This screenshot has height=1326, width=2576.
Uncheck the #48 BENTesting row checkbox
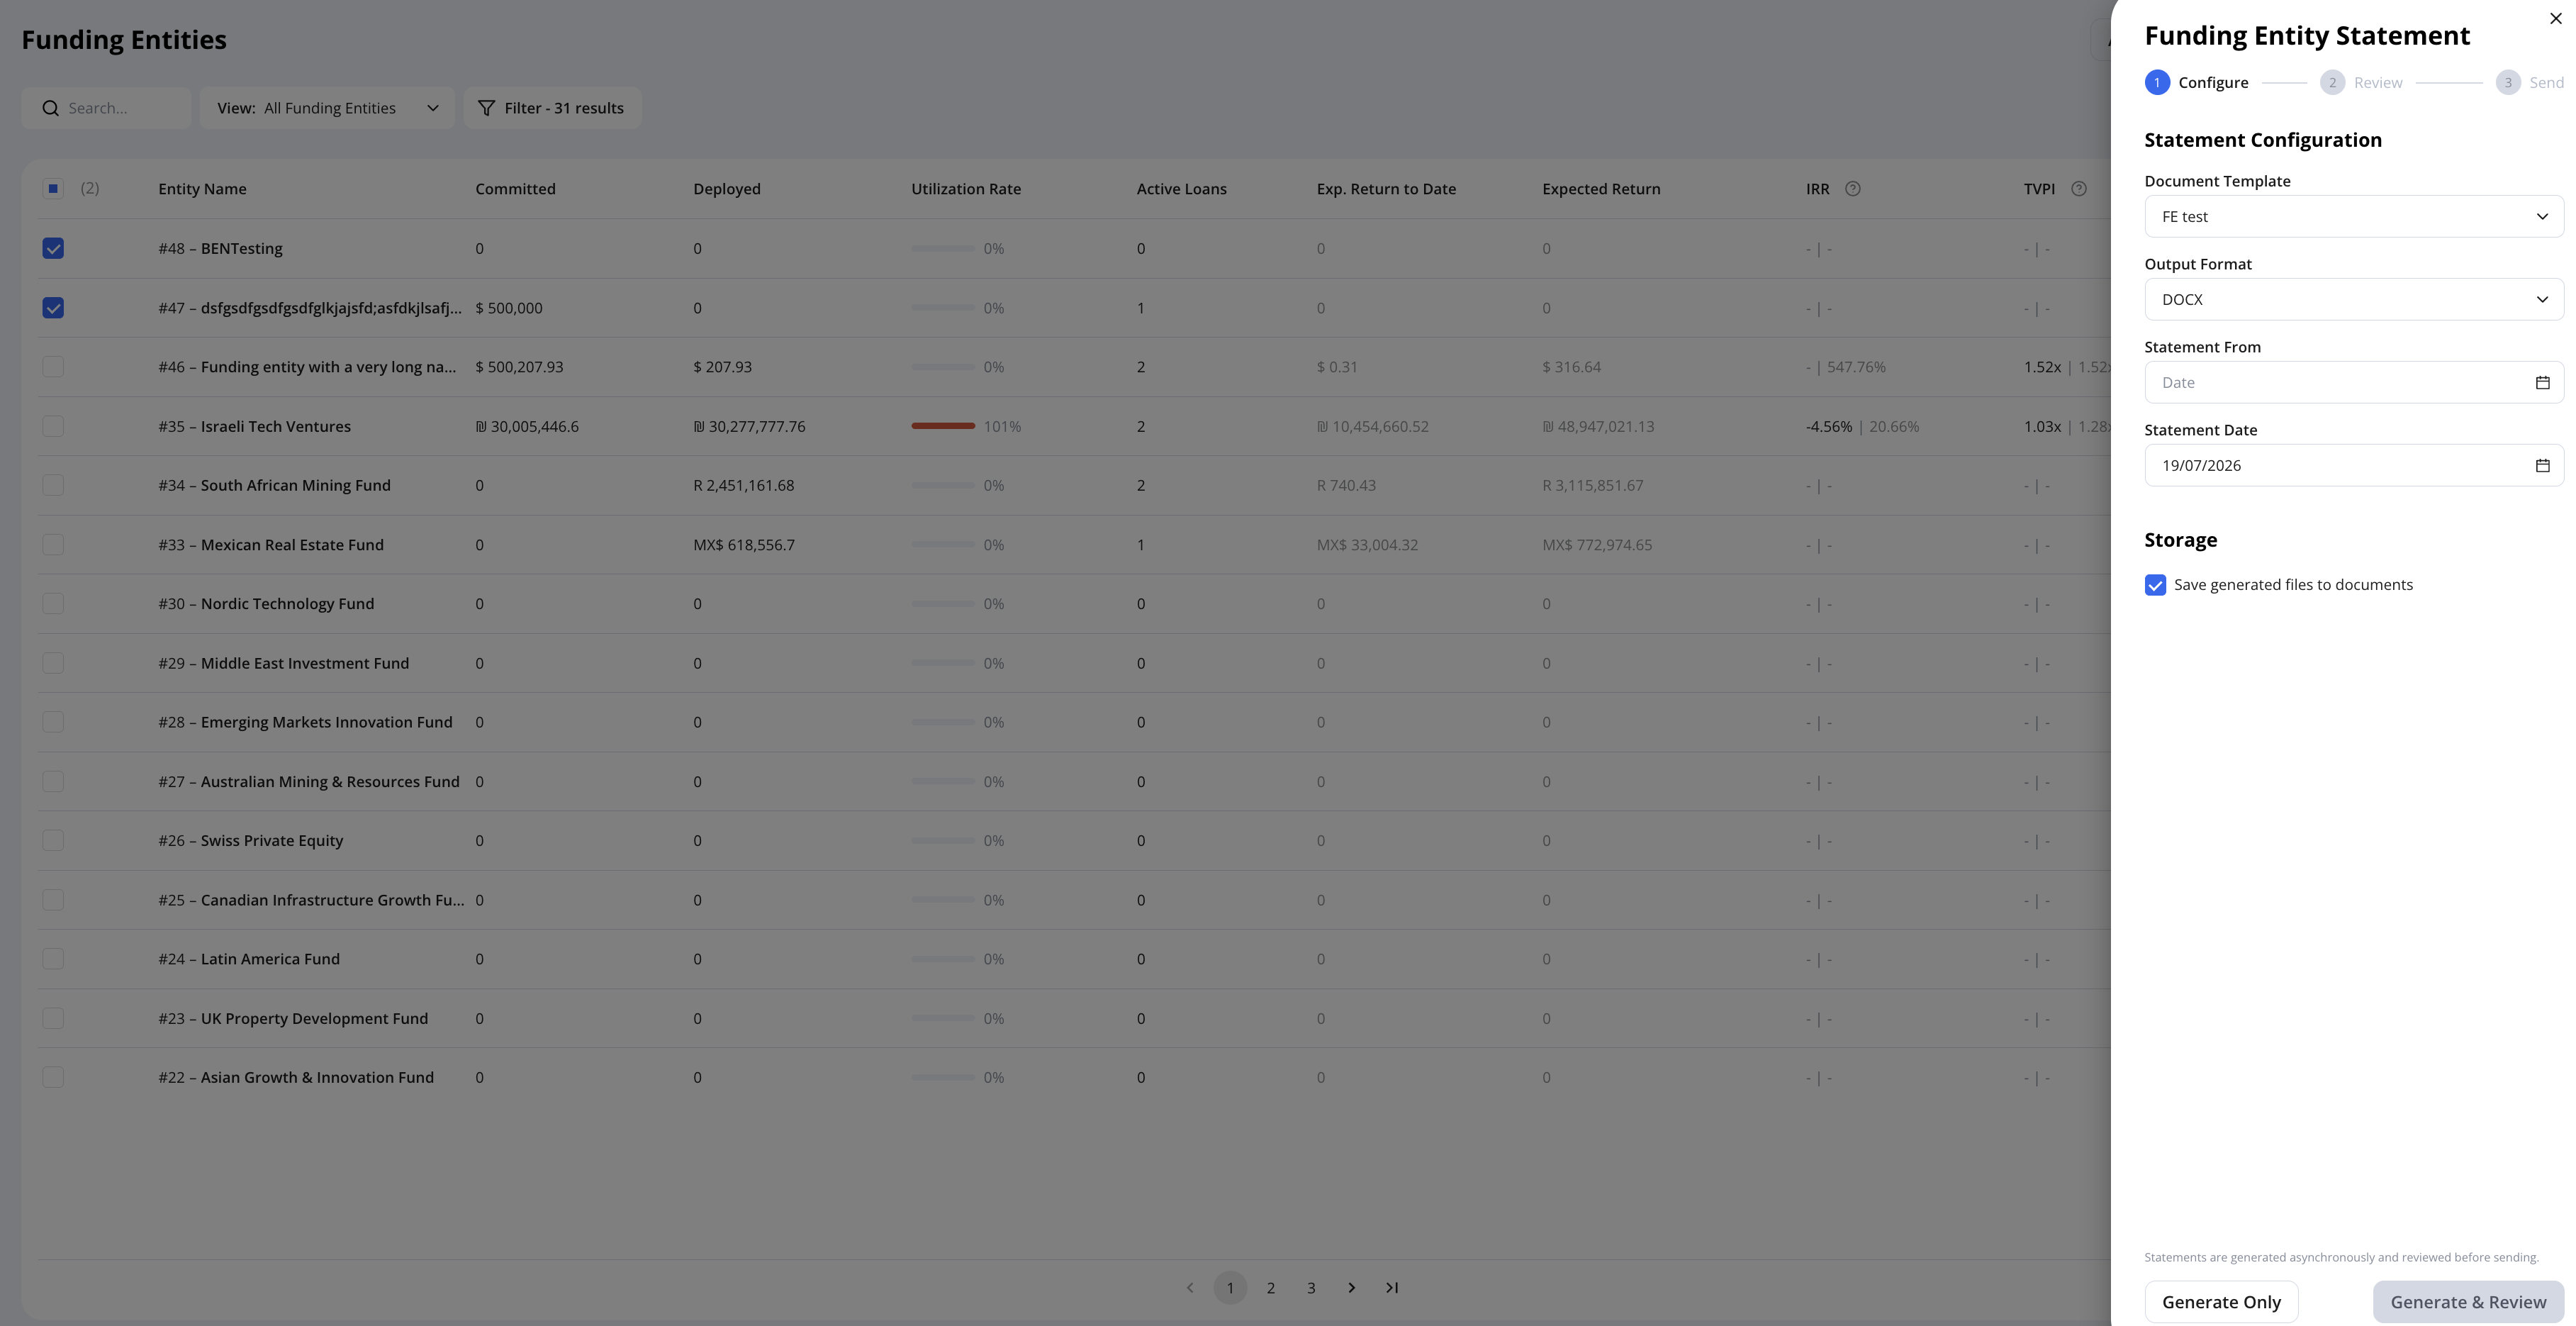[x=53, y=249]
